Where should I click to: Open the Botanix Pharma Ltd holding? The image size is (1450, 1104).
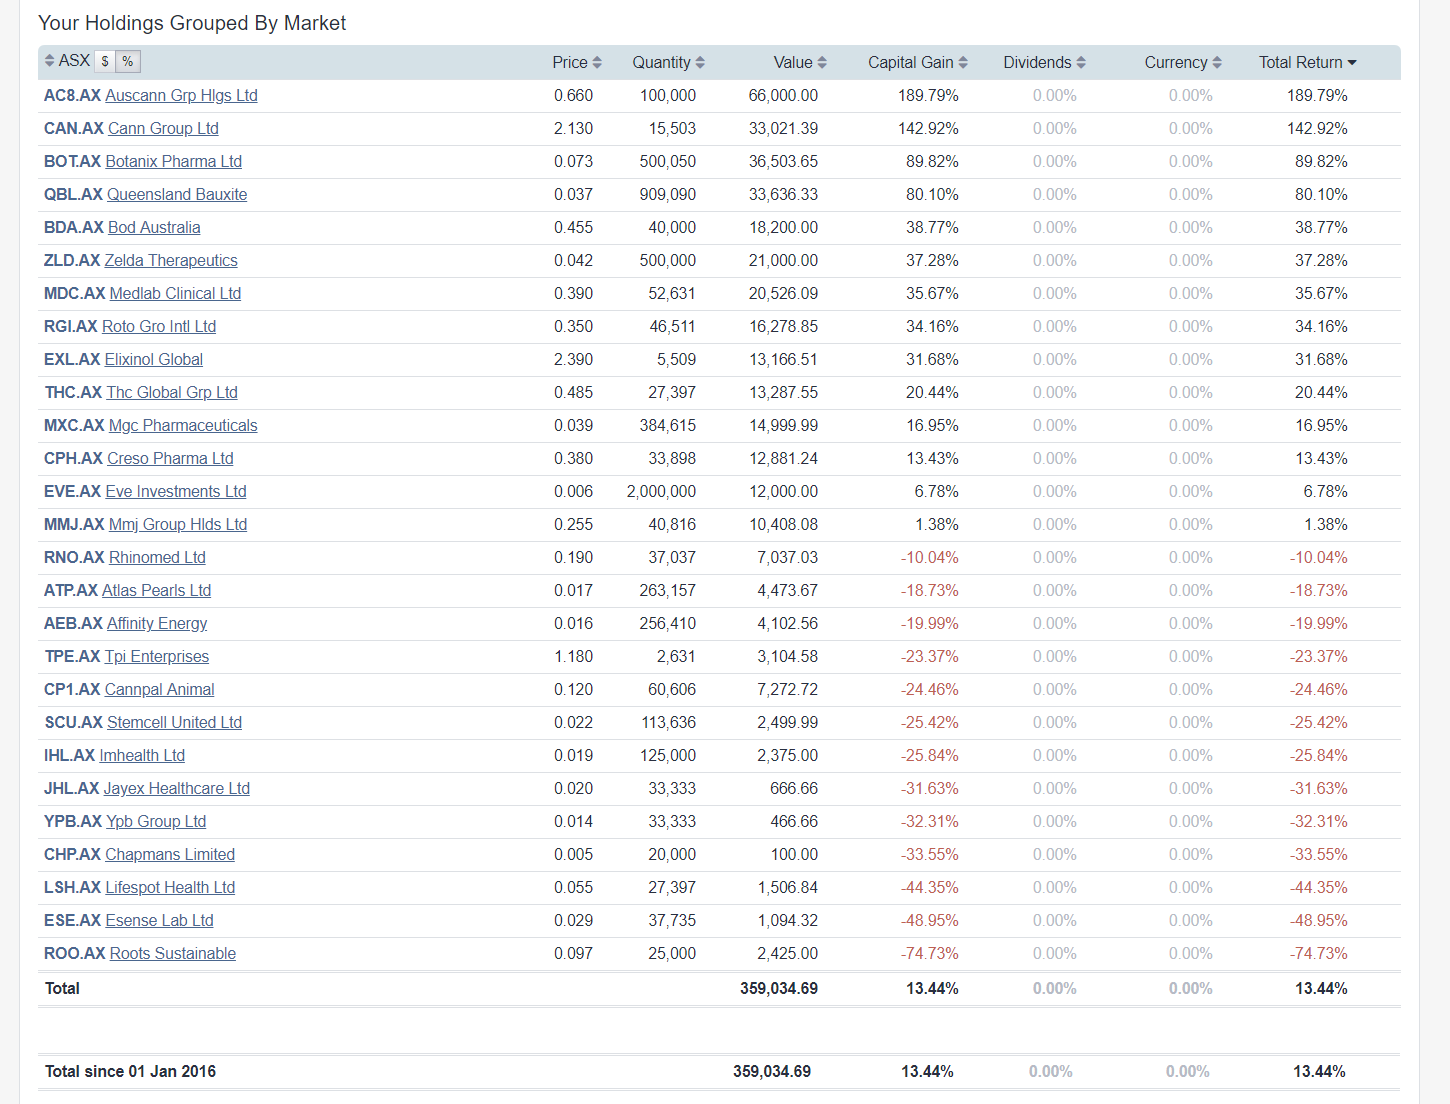click(x=173, y=161)
